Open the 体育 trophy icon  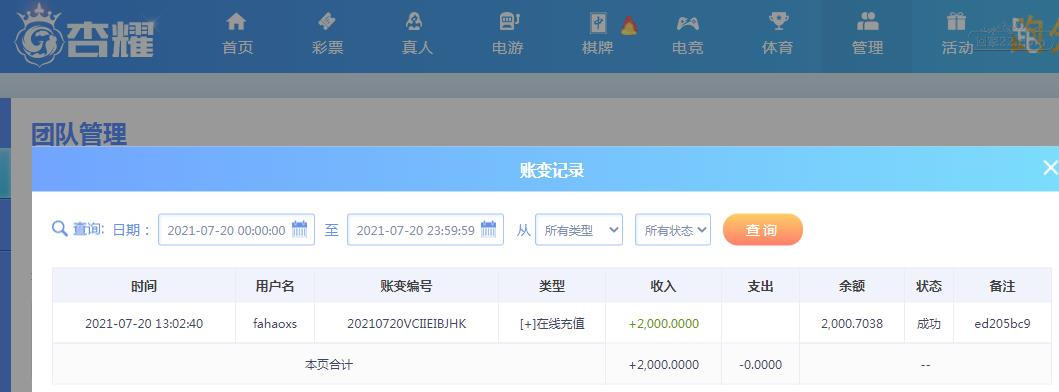(779, 22)
